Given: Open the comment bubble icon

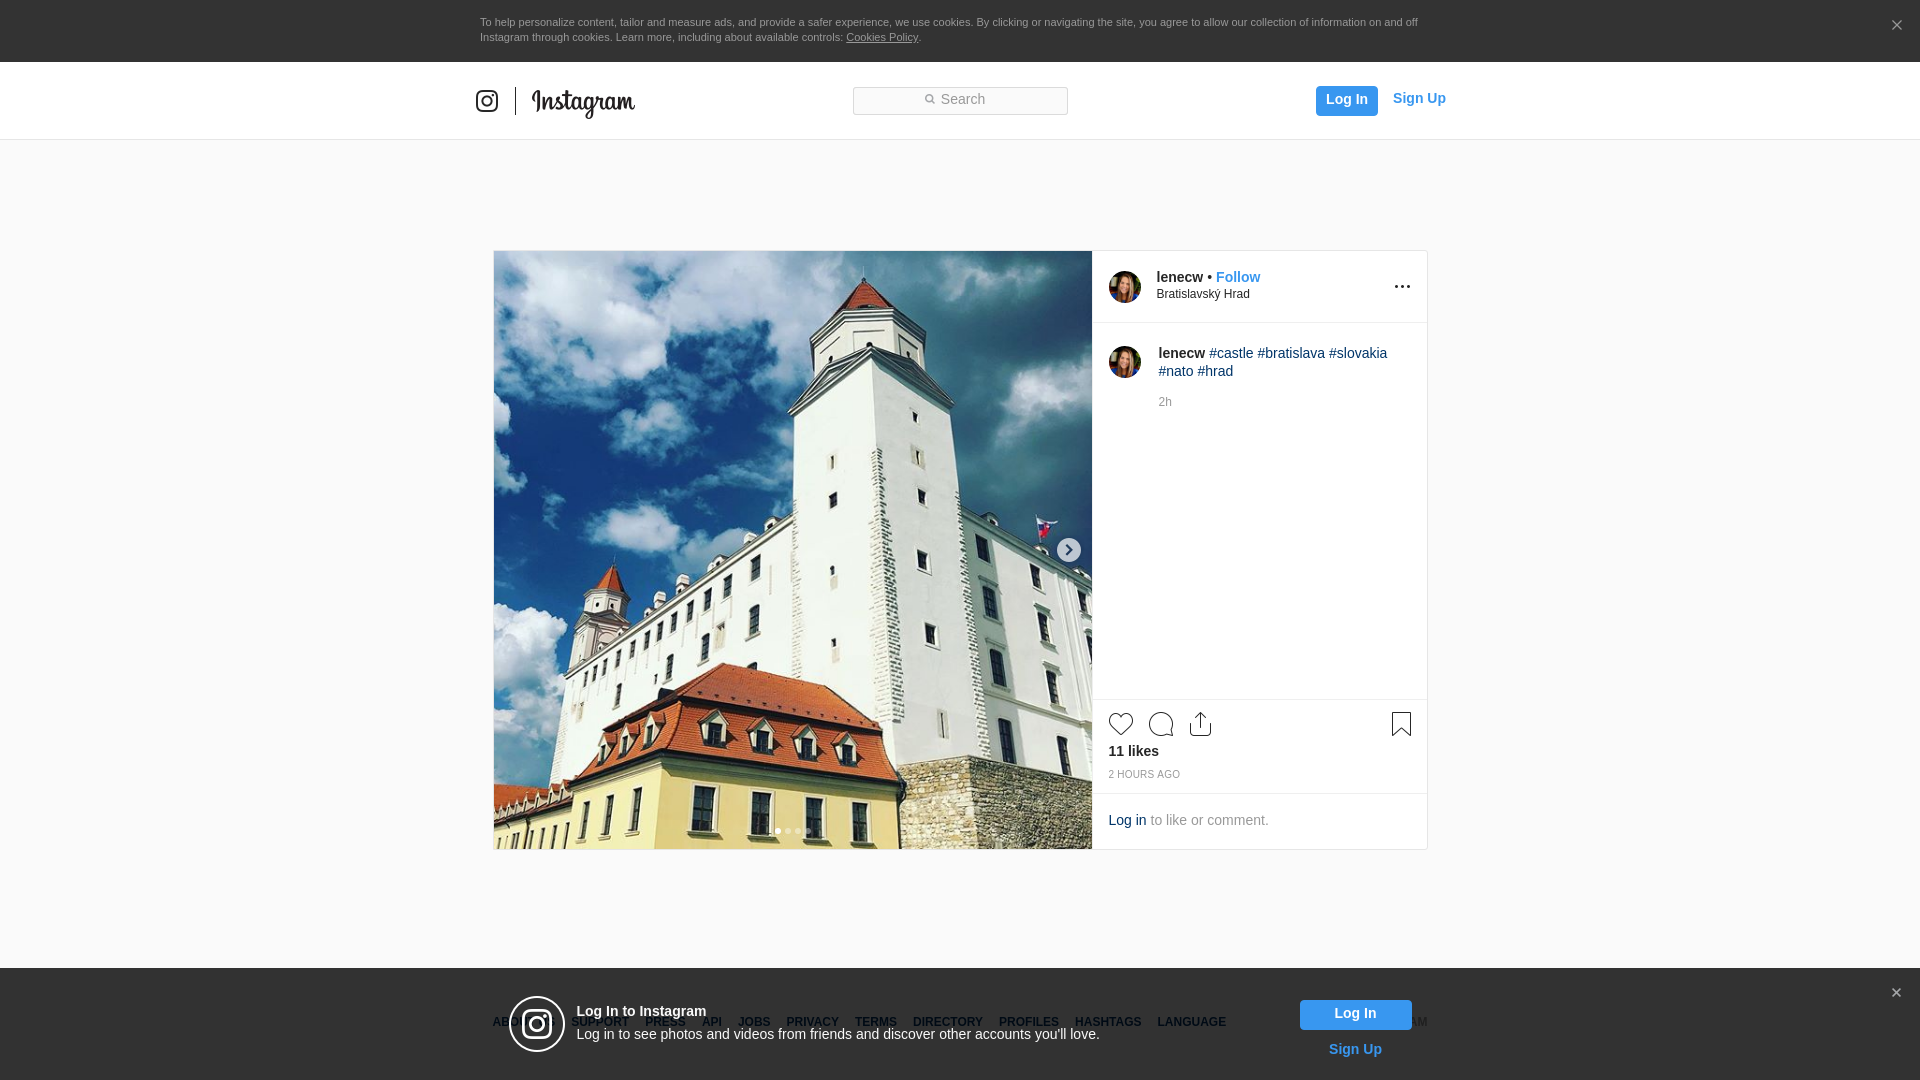Looking at the screenshot, I should tap(1160, 724).
